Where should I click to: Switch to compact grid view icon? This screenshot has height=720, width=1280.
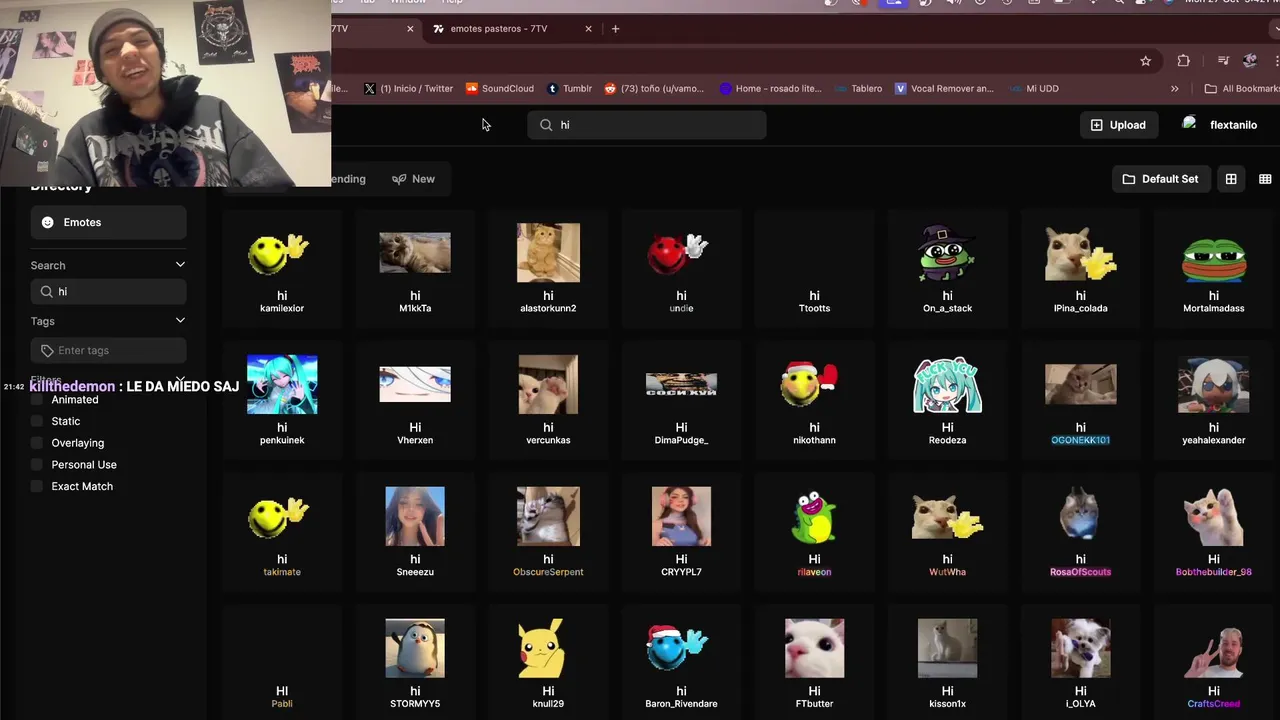(1265, 179)
